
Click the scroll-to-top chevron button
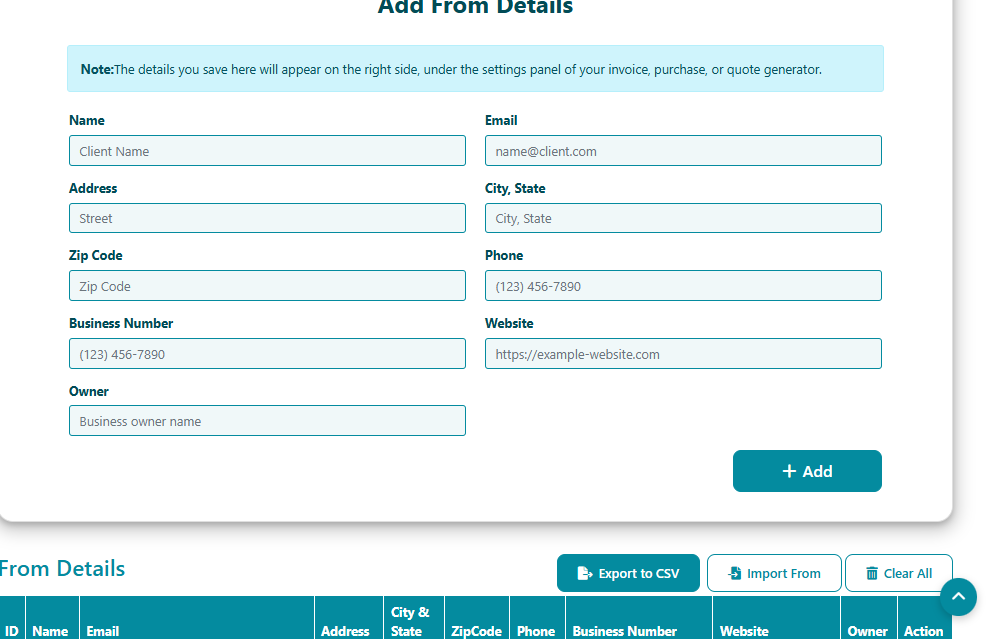coord(957,597)
